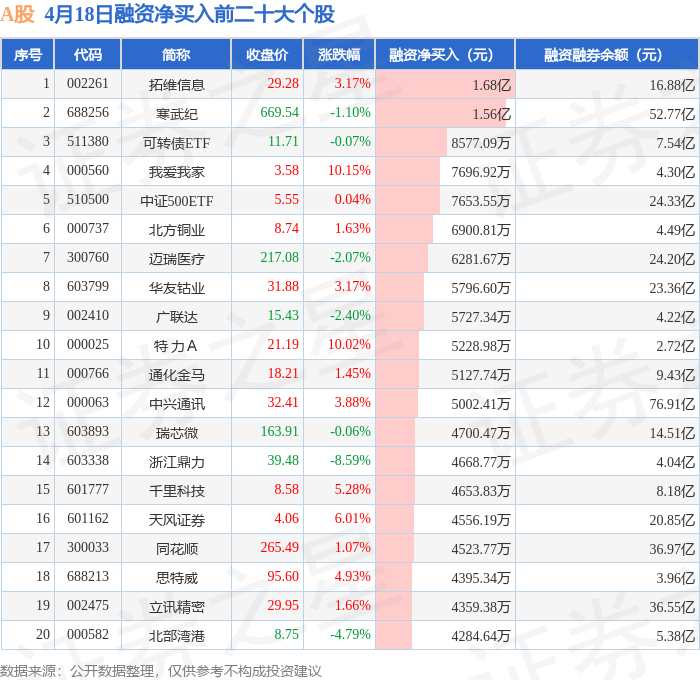The height and width of the screenshot is (680, 700).
Task: Click closing price 8.74
Action: (286, 228)
